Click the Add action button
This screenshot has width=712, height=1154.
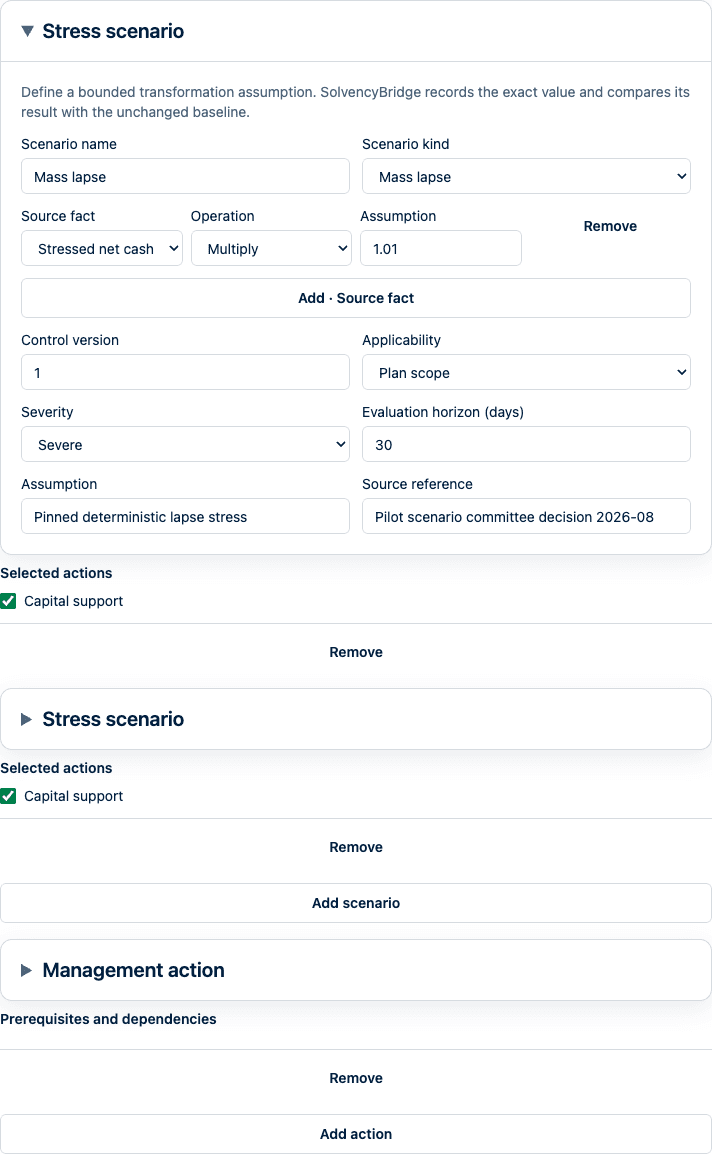pos(356,1134)
